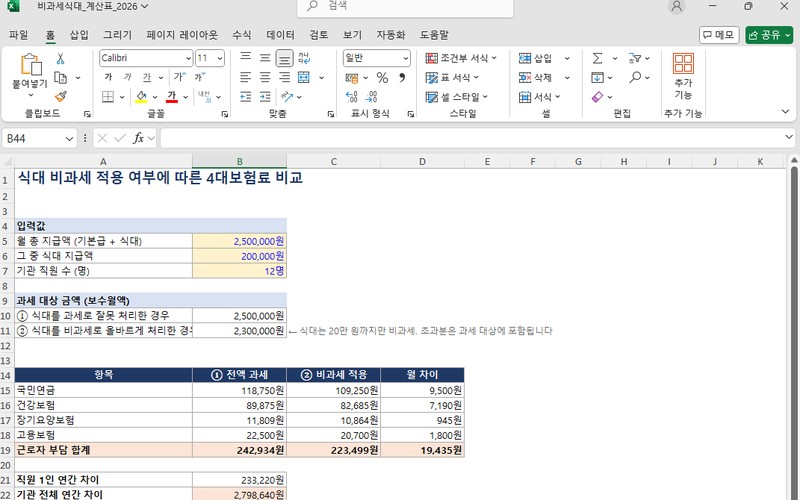Open 표 서식 dropdown

(x=453, y=78)
